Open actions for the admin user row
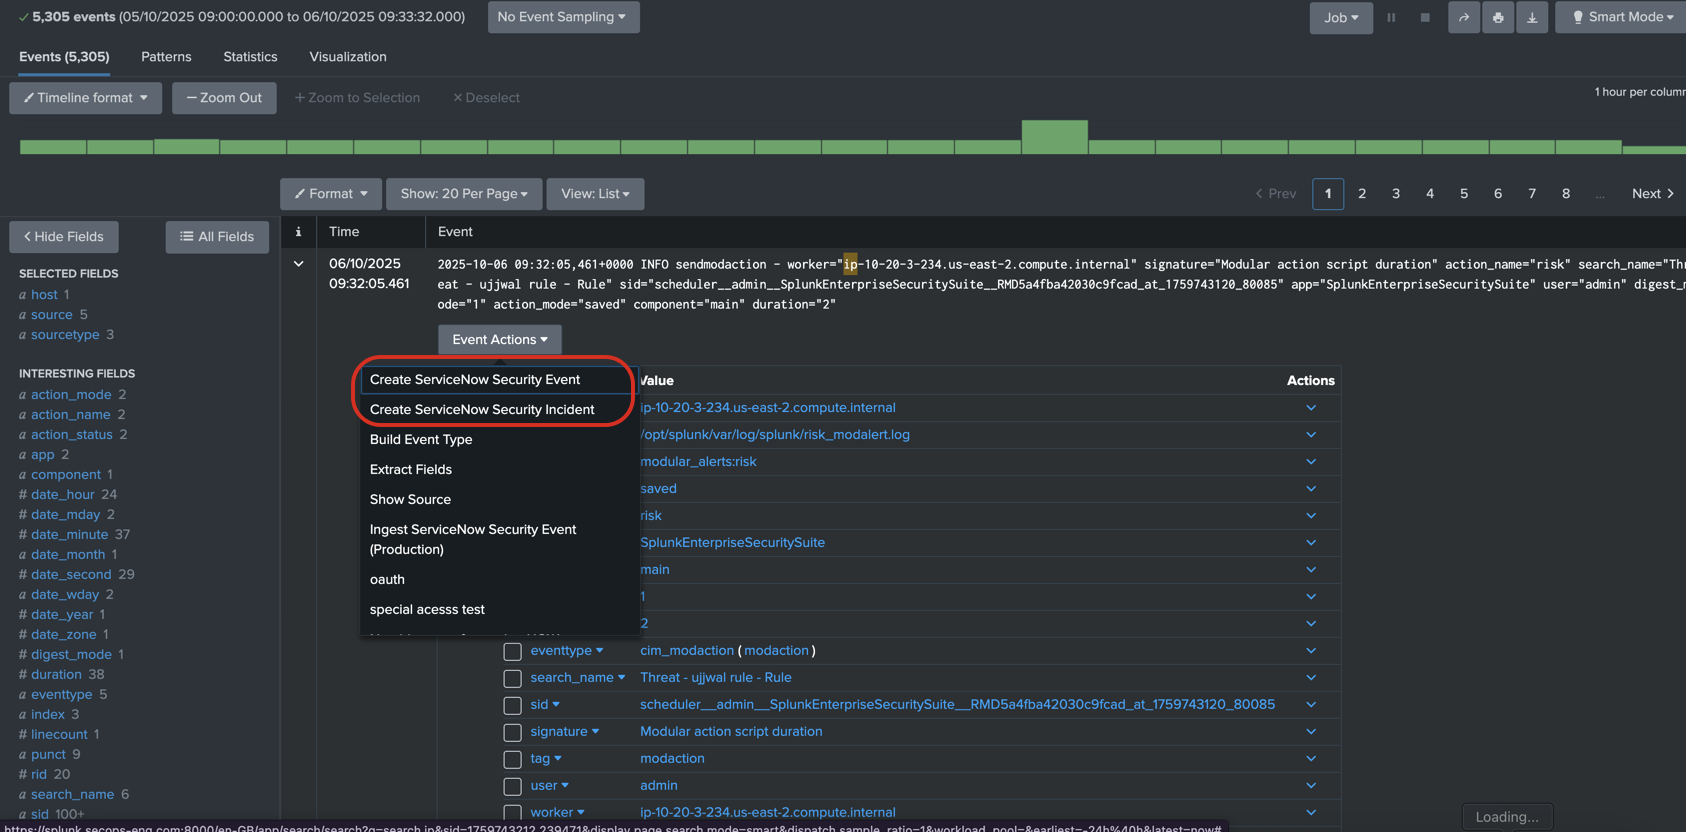 pyautogui.click(x=1311, y=786)
